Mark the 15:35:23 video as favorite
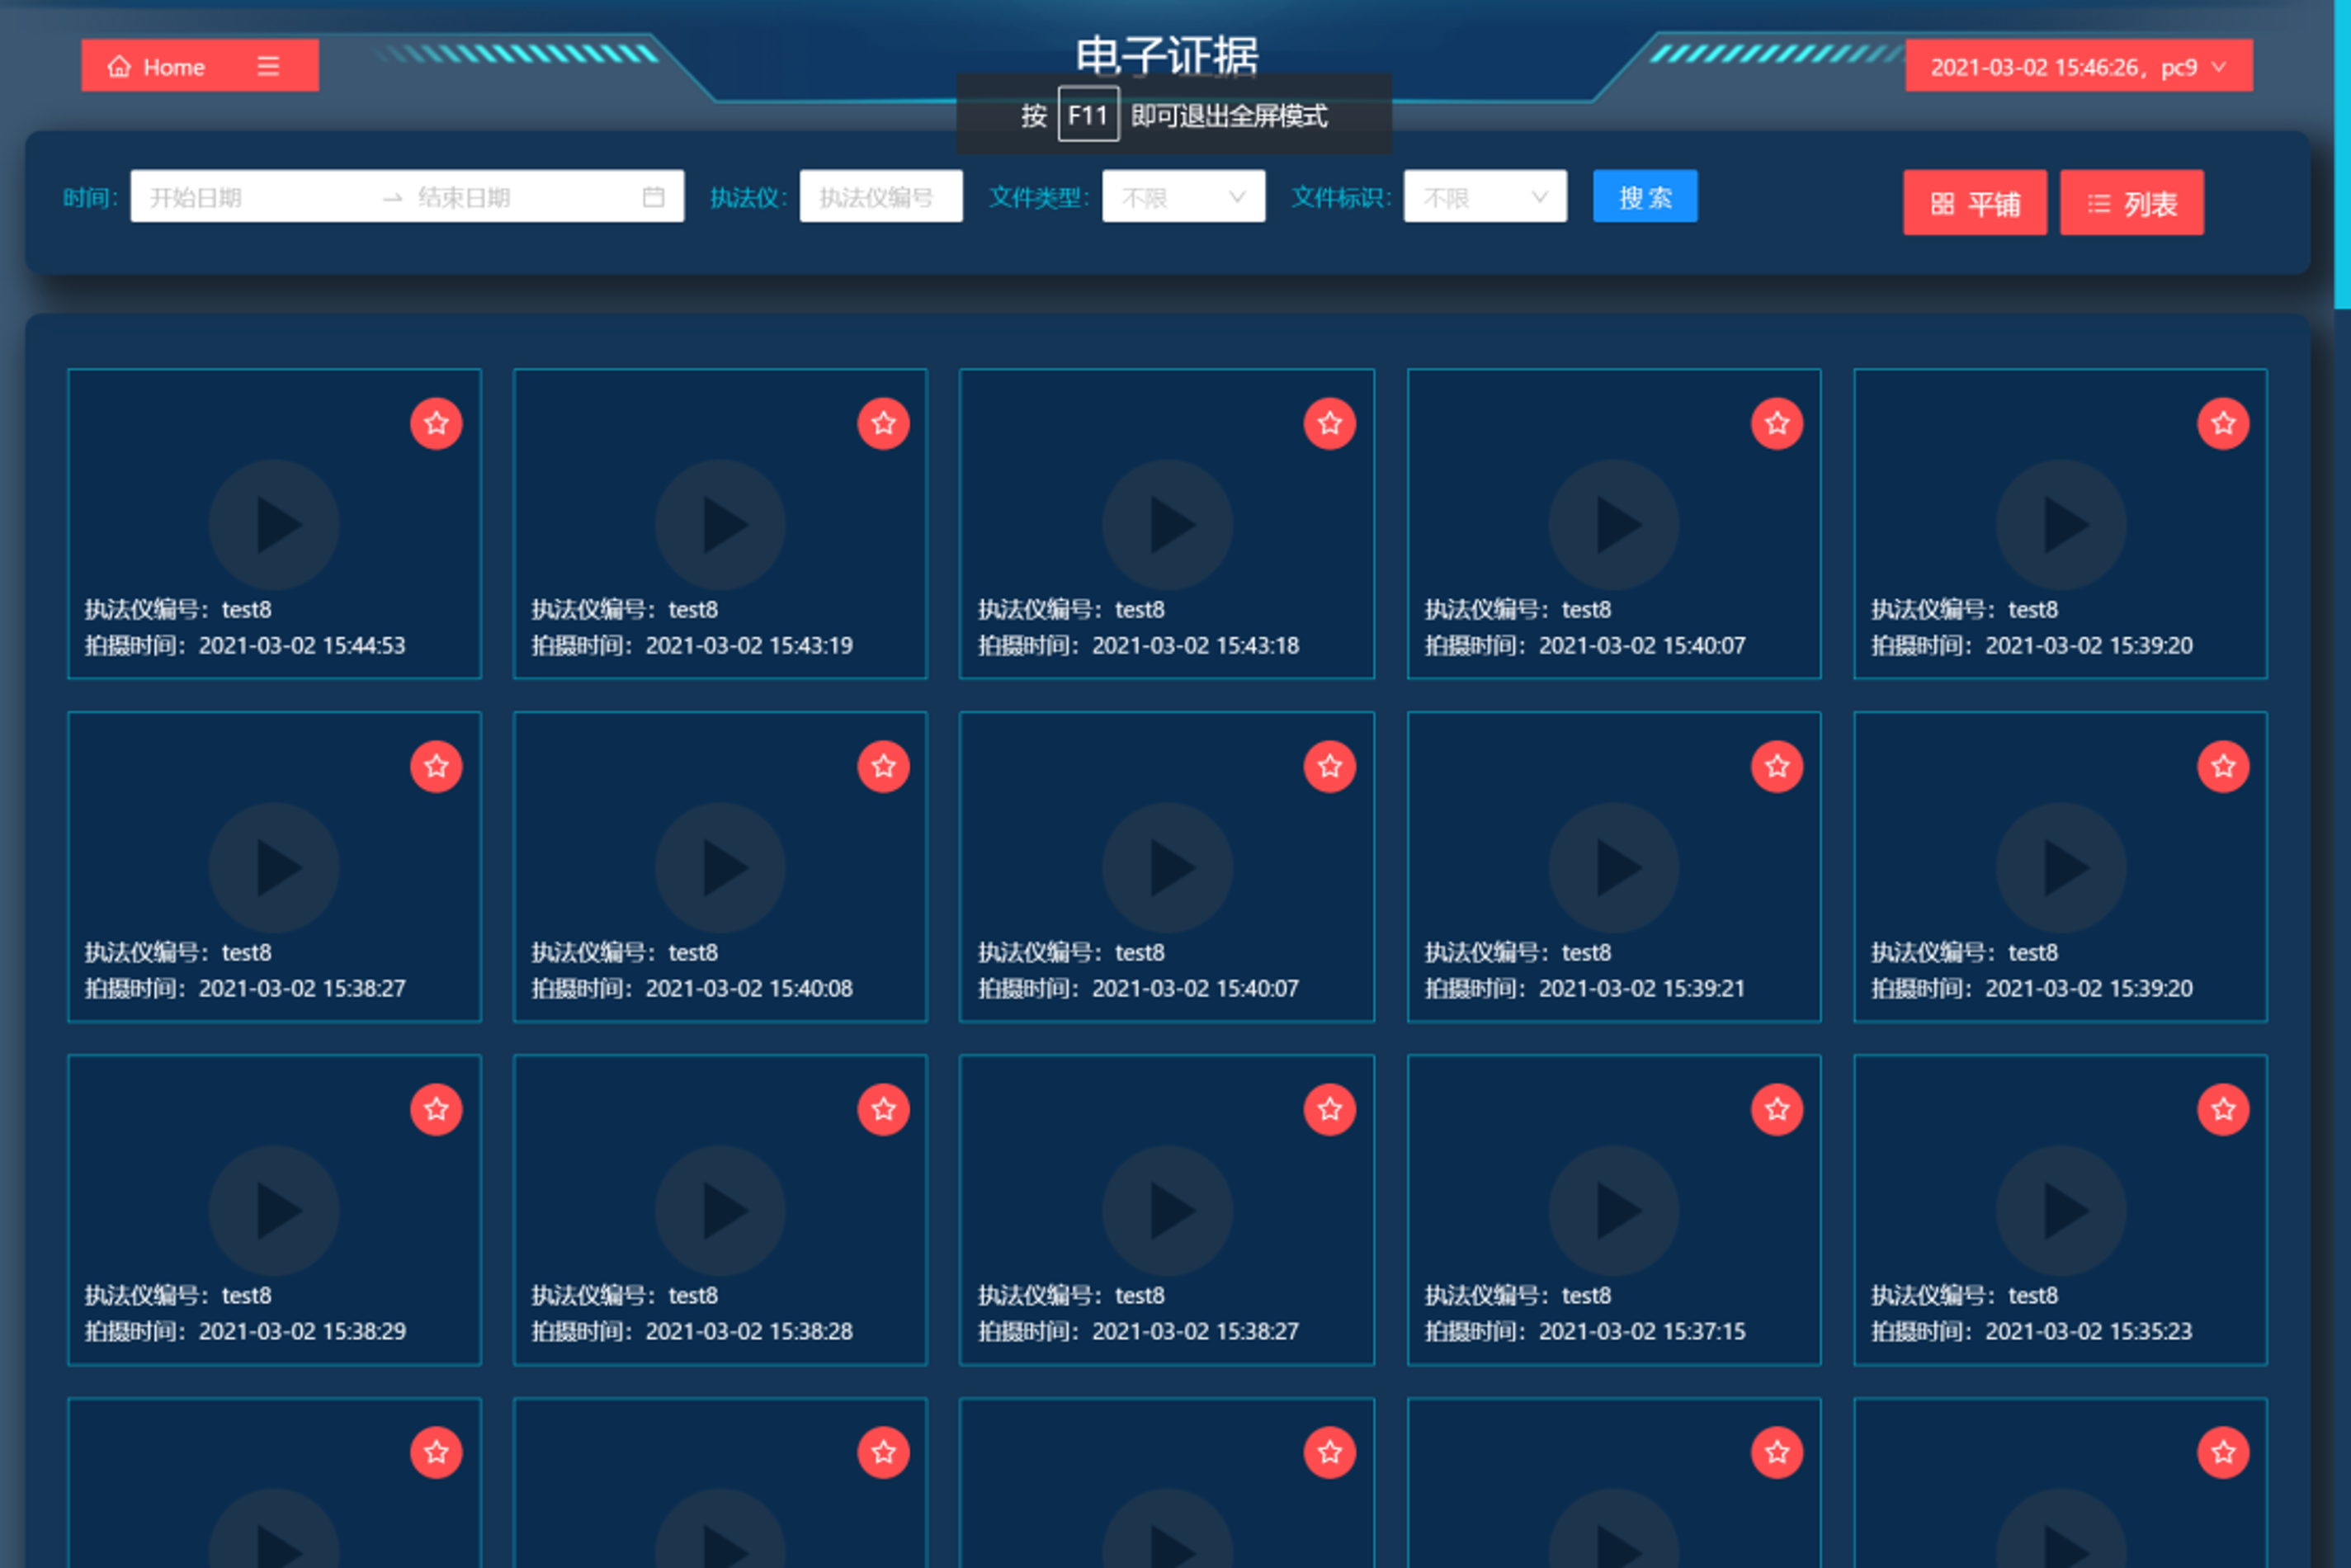Screen dimensions: 2351x1568 tap(2222, 1109)
